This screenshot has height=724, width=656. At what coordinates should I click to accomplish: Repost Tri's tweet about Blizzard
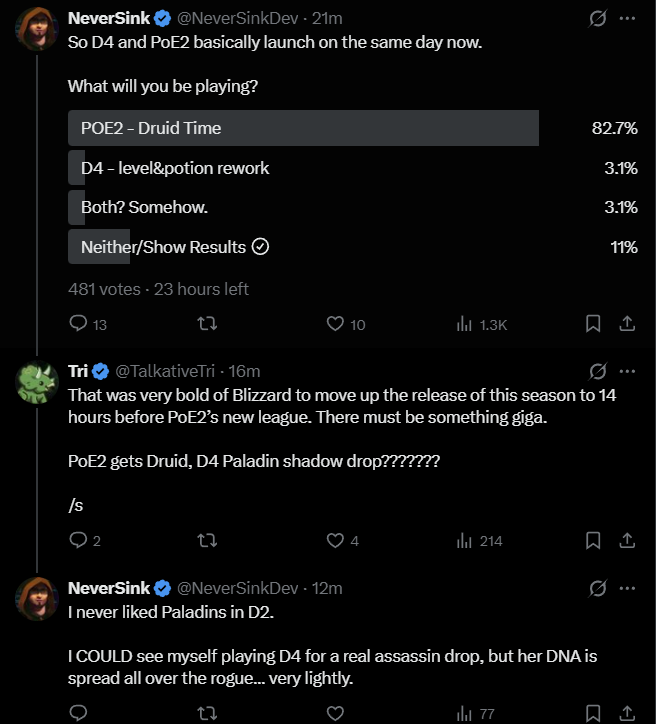[x=207, y=541]
